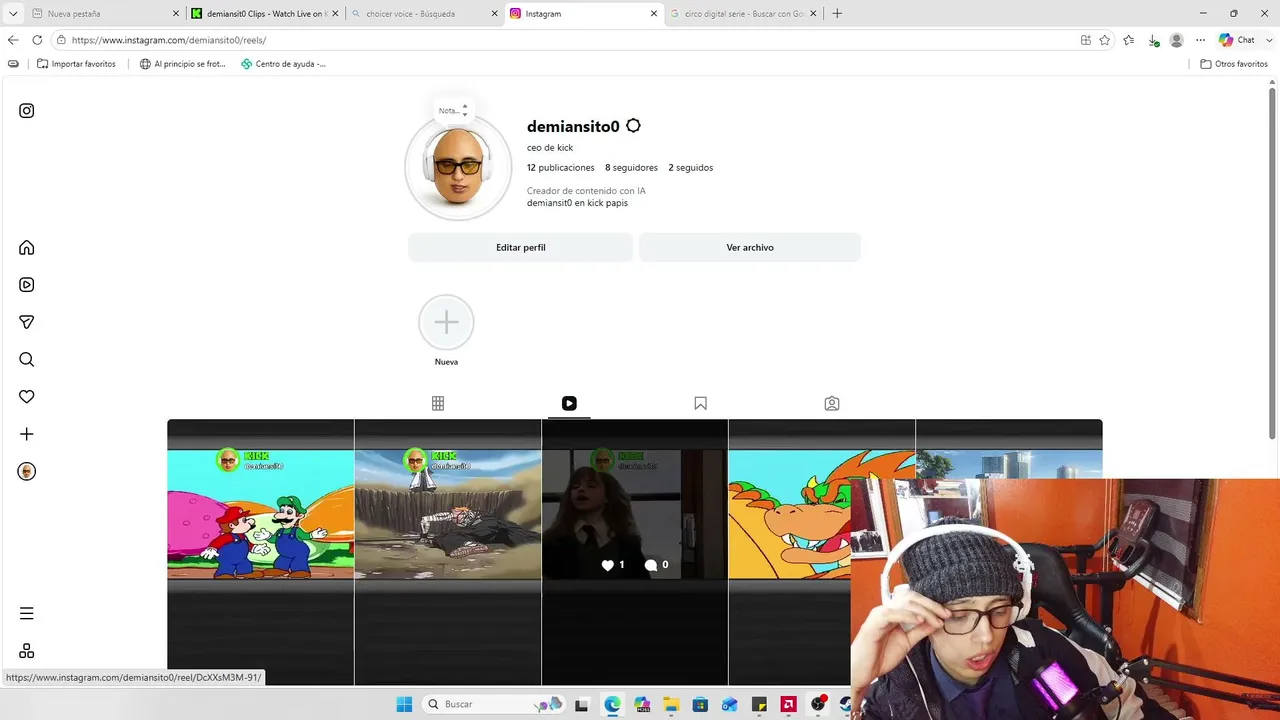The width and height of the screenshot is (1280, 720).
Task: Open the More hamburger menu in sidebar
Action: [27, 614]
